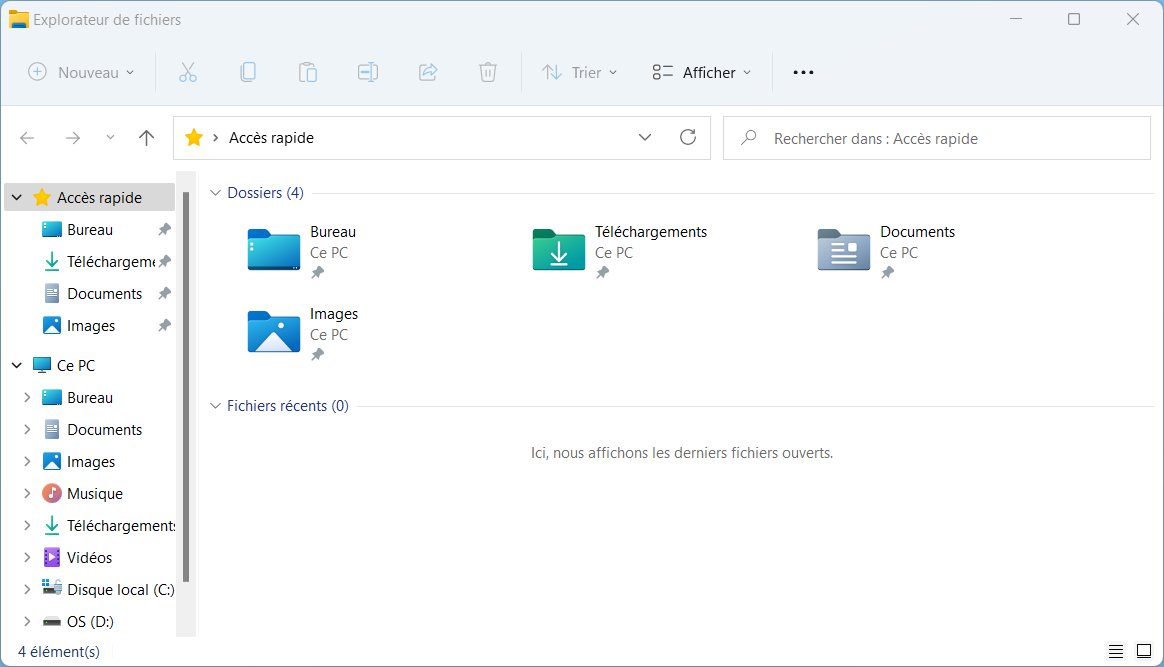Expand Disque local (C:) in tree

pos(27,589)
